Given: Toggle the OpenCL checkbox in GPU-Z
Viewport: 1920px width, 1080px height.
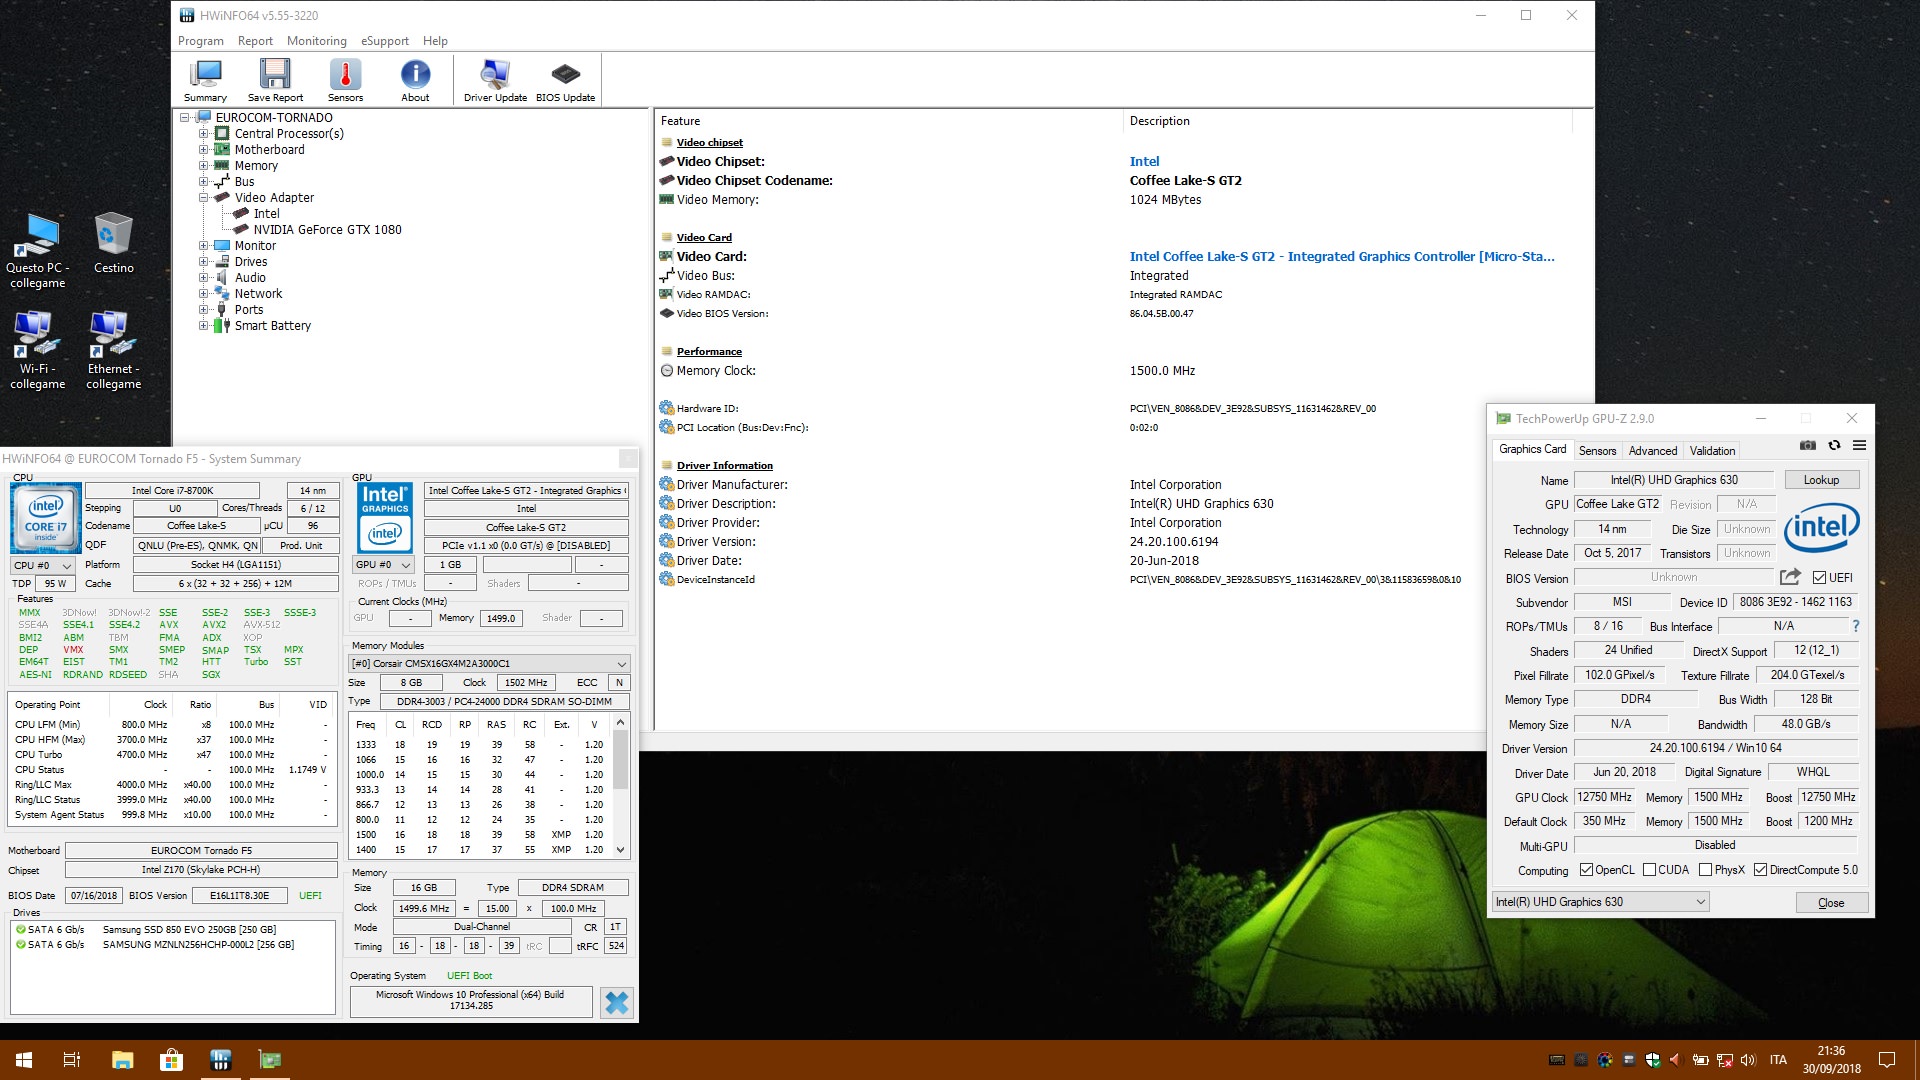Looking at the screenshot, I should coord(1586,870).
